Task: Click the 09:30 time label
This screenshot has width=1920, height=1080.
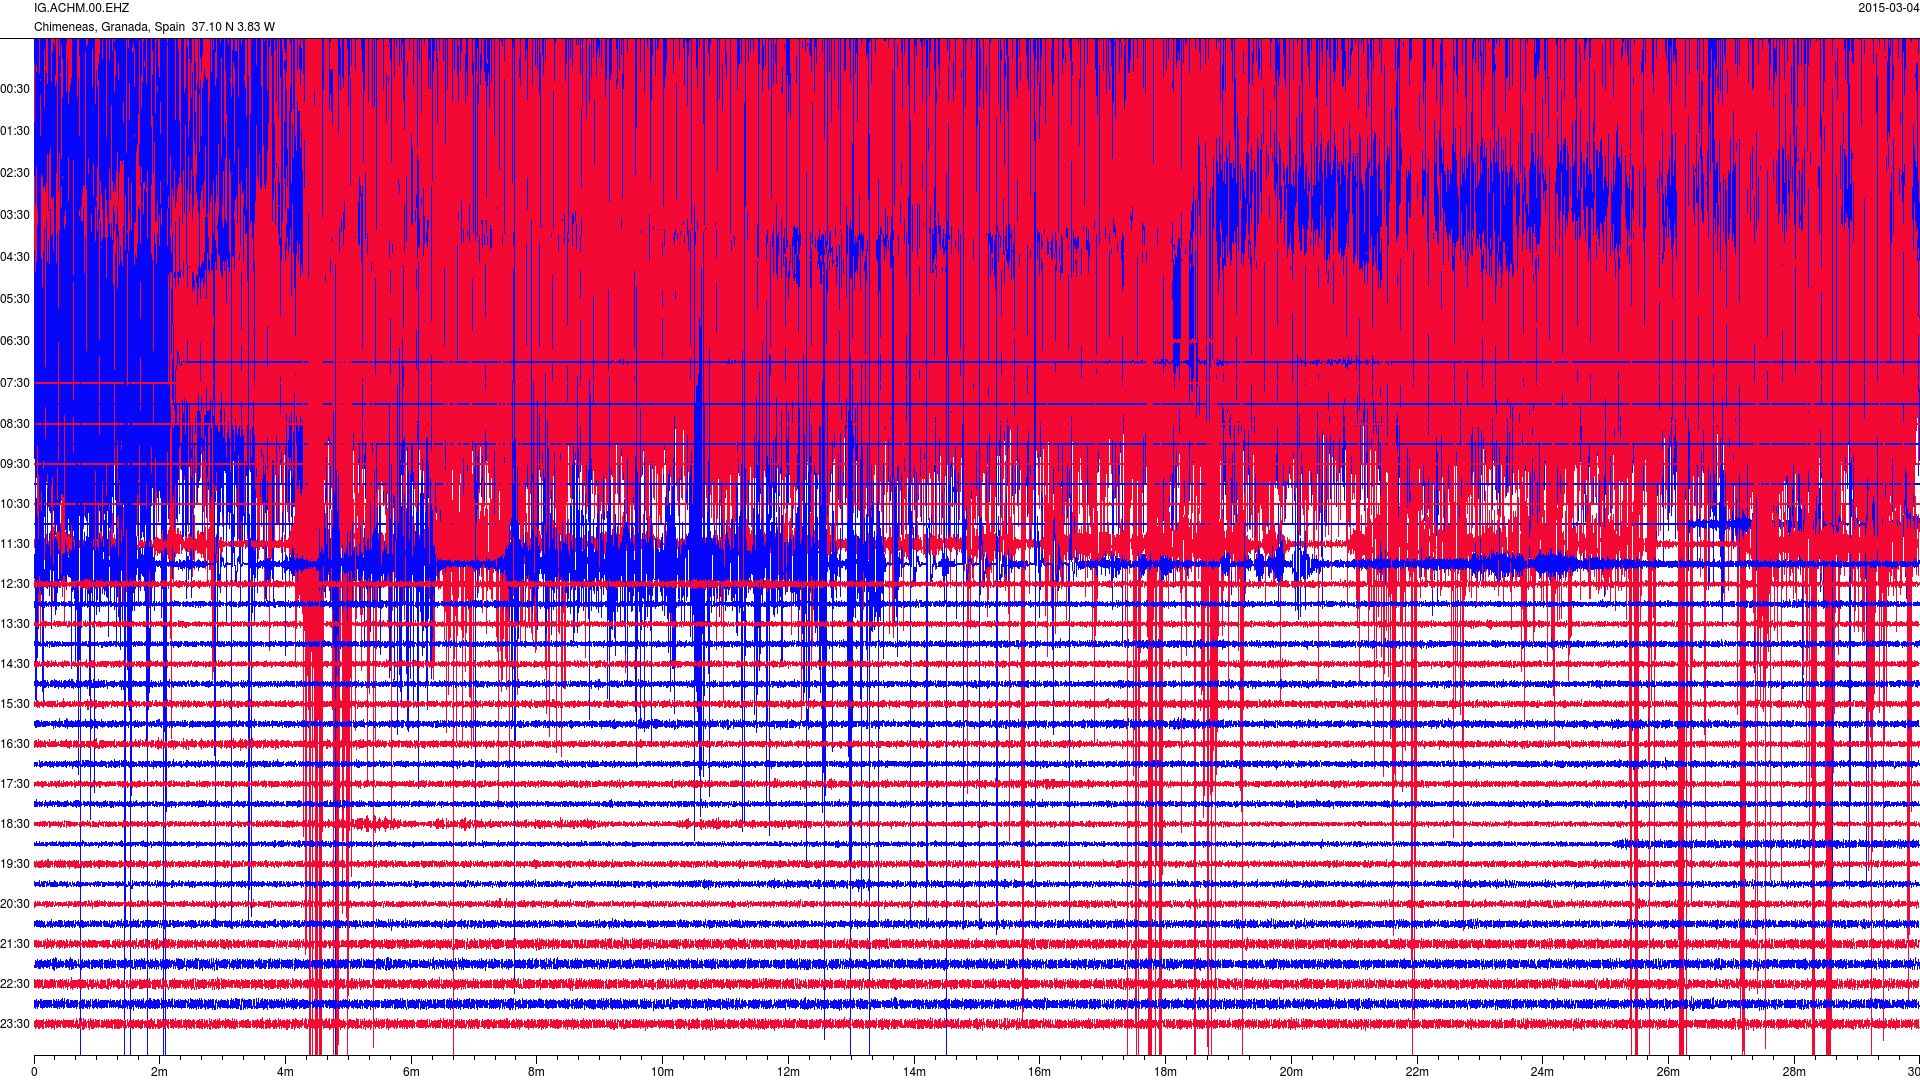Action: 15,464
